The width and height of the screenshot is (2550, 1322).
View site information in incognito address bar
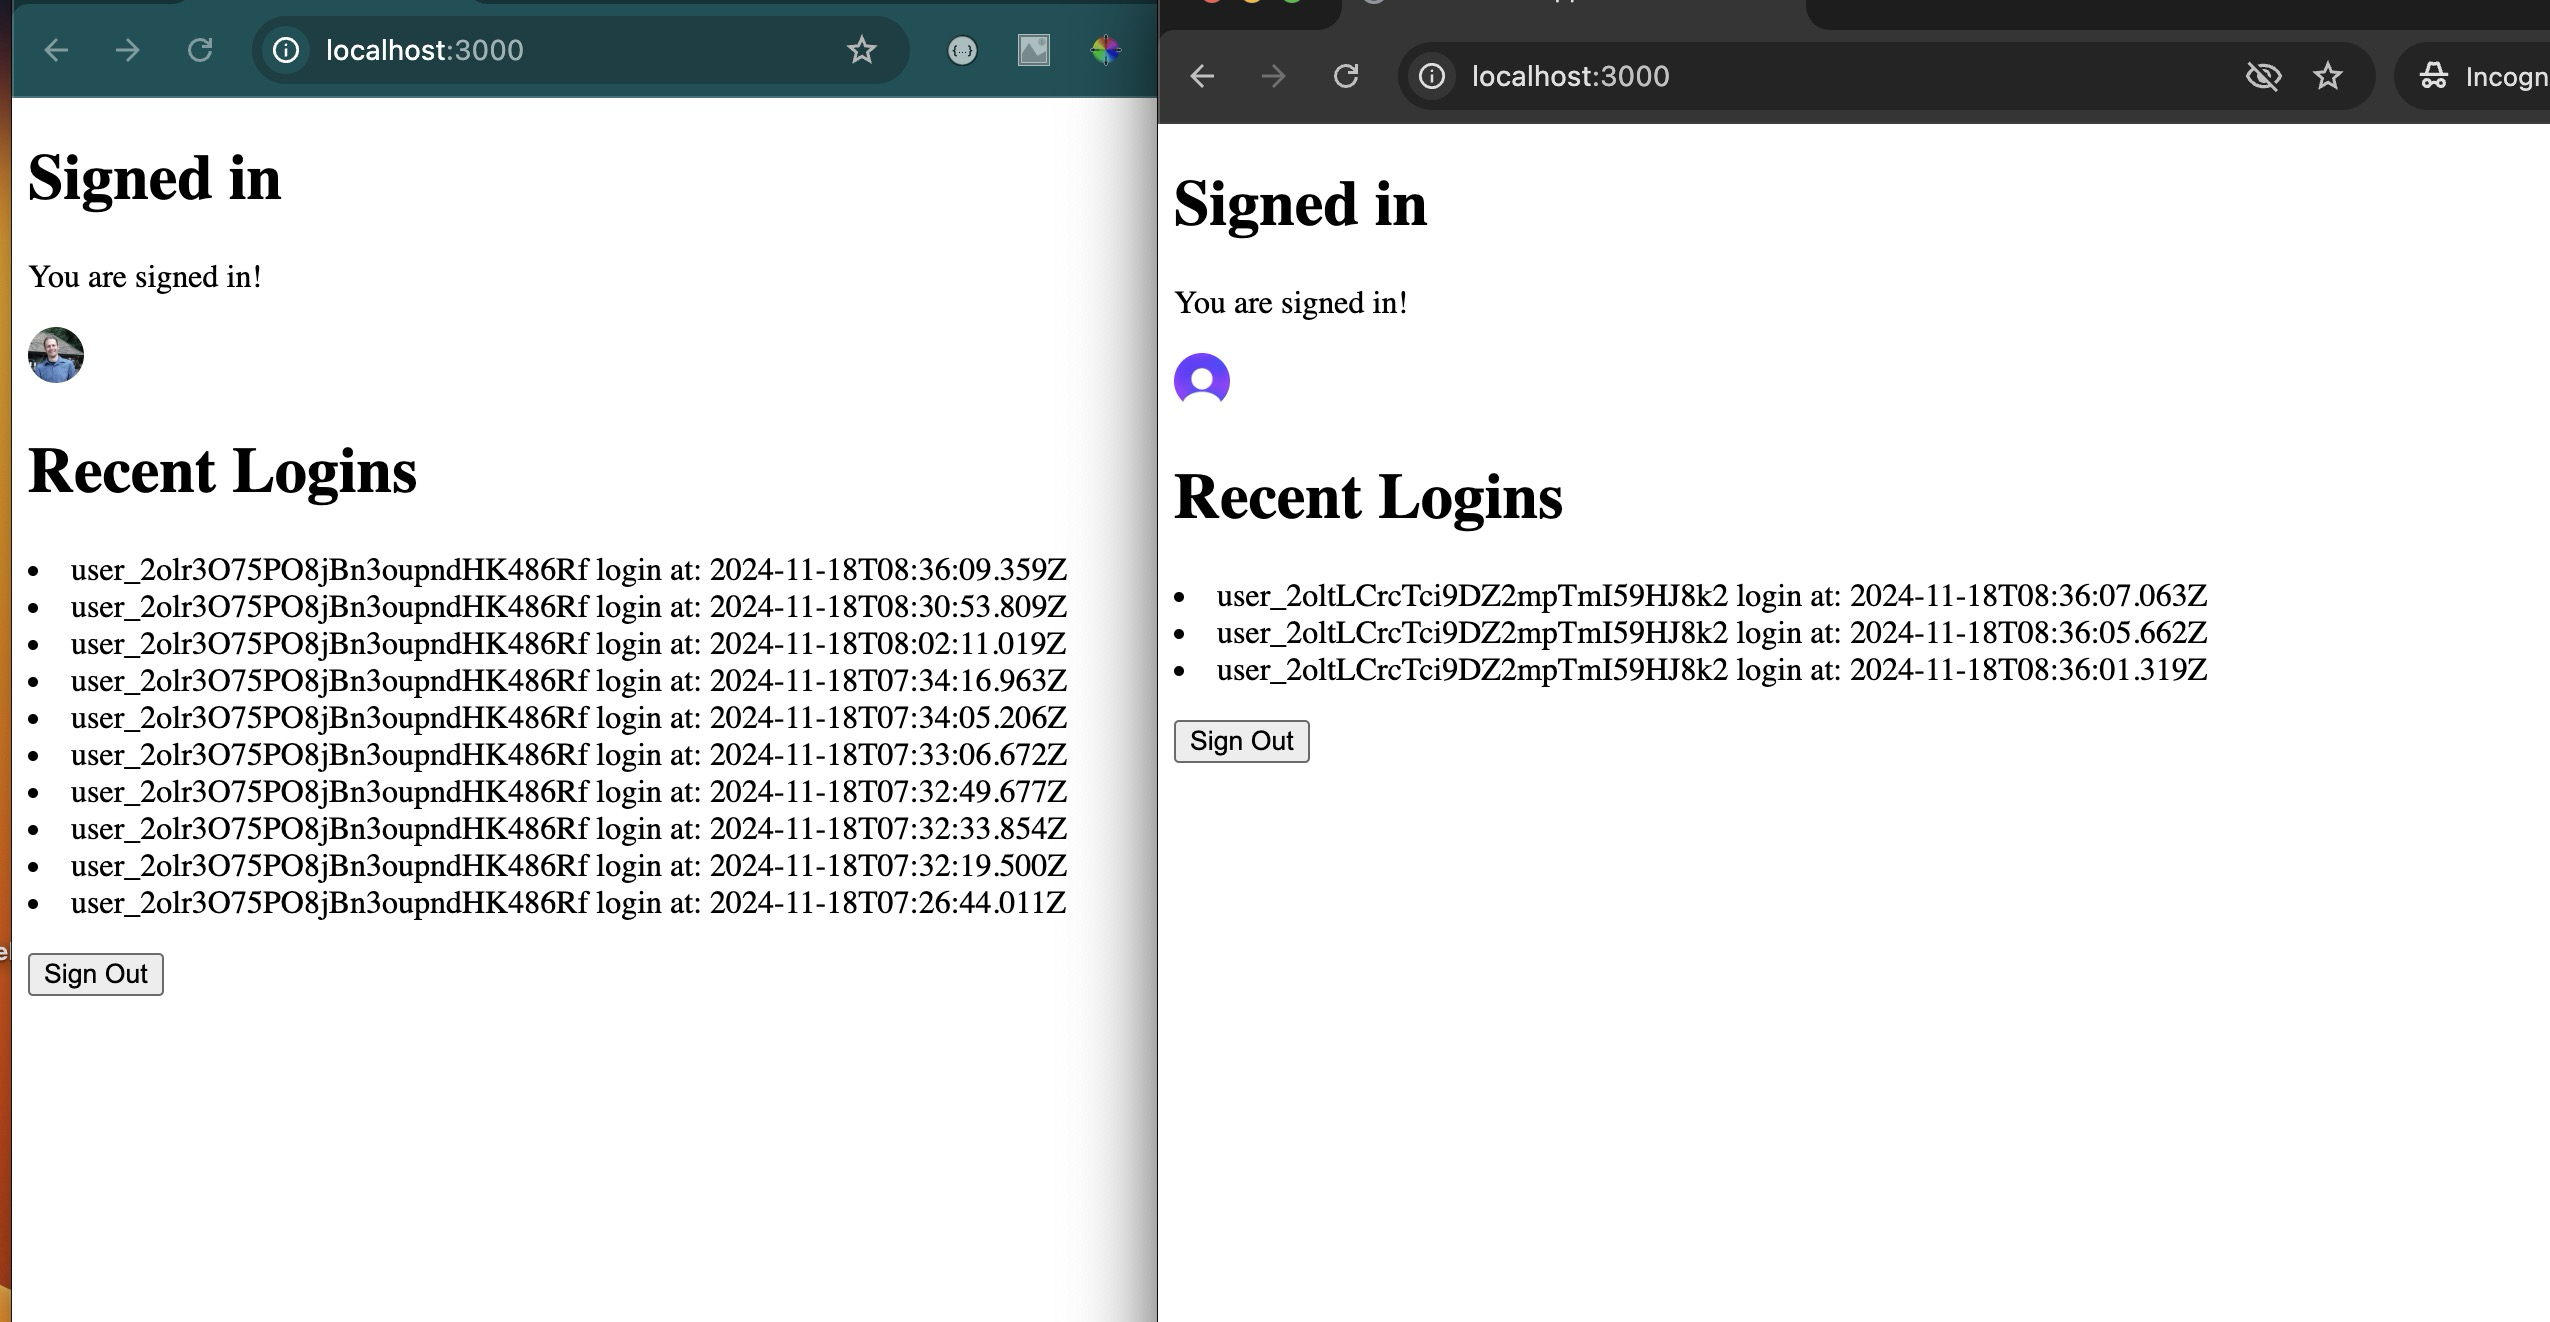(x=1432, y=76)
